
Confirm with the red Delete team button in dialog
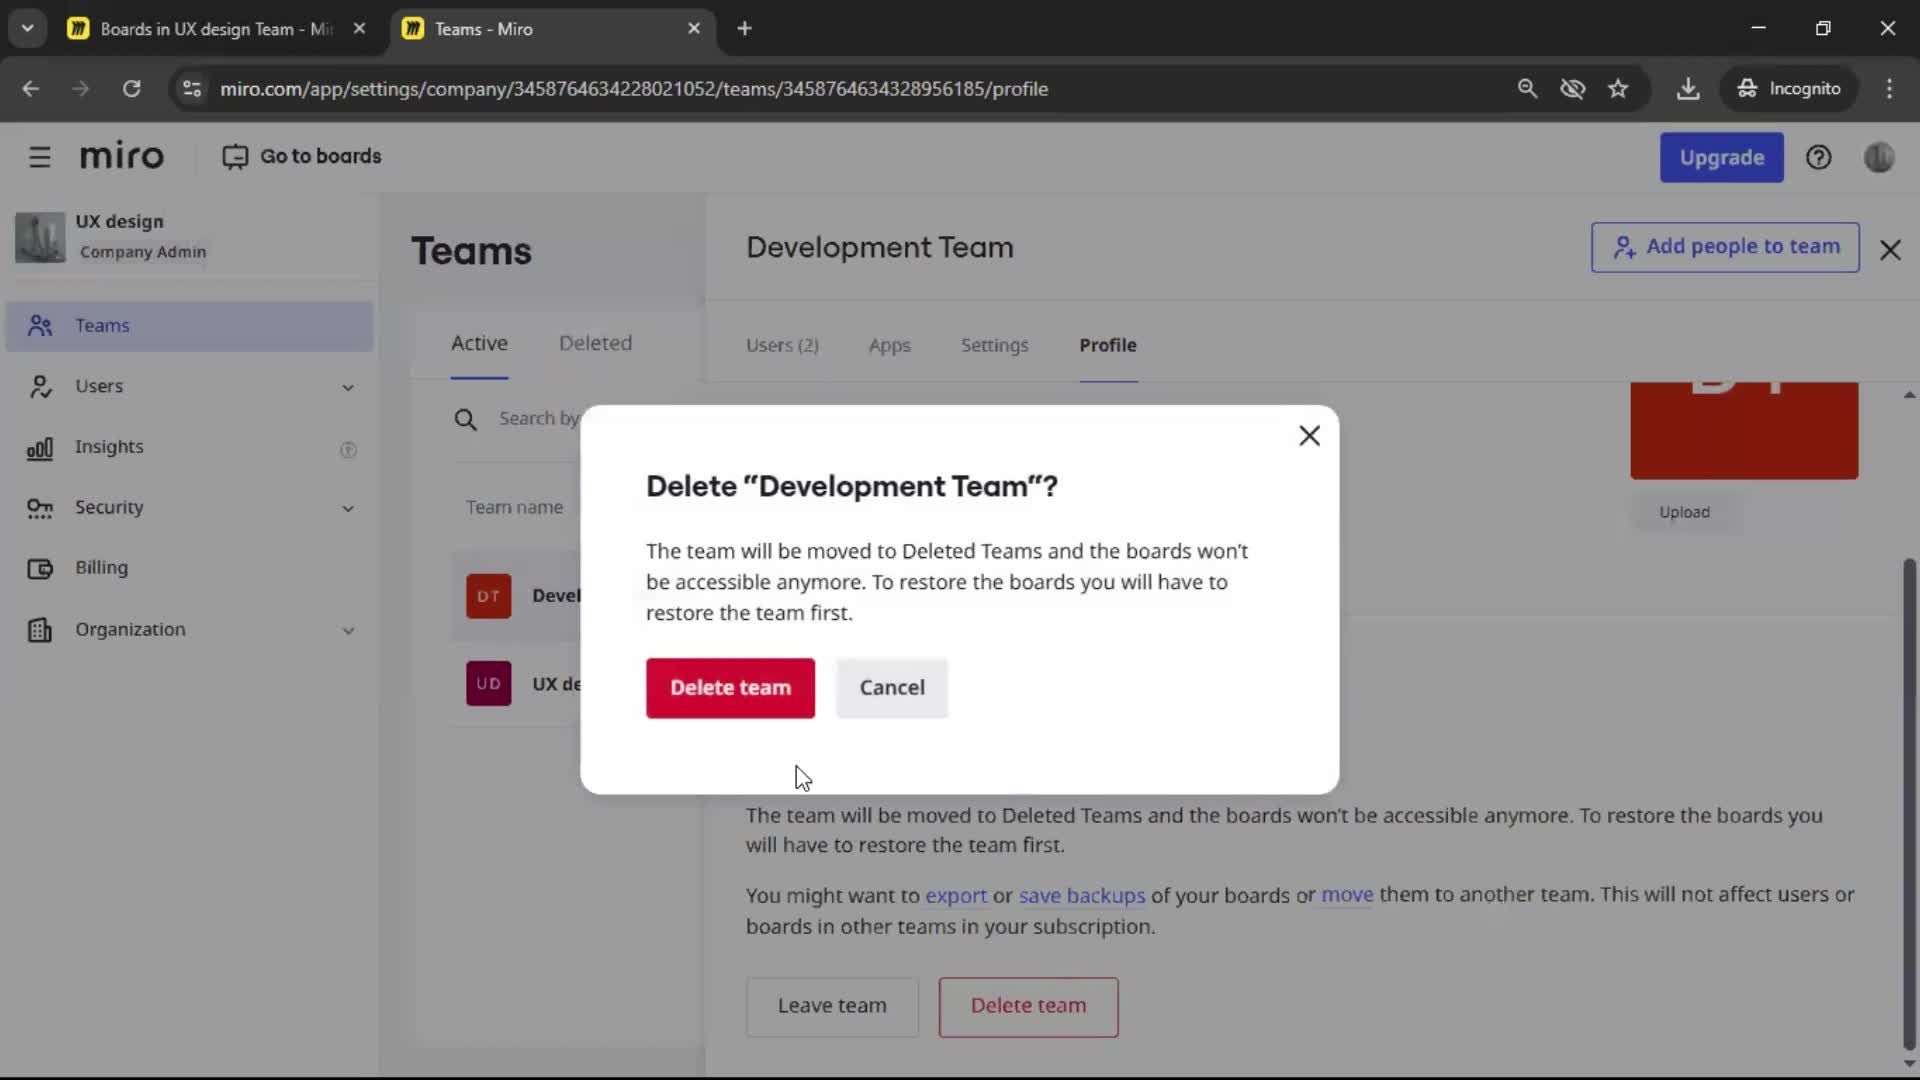pyautogui.click(x=730, y=688)
